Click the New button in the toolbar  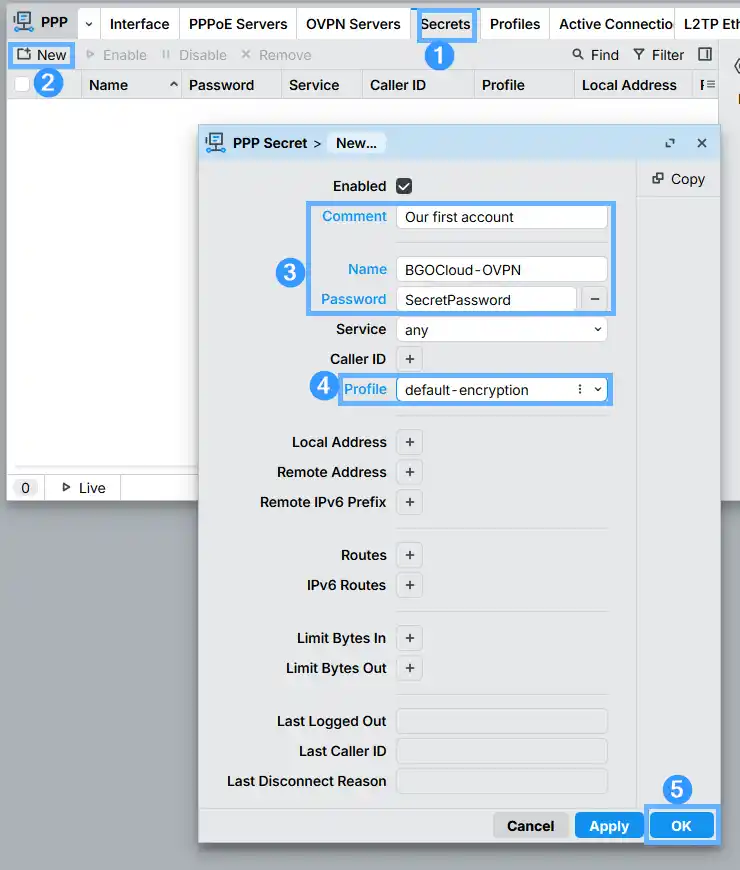[42, 55]
